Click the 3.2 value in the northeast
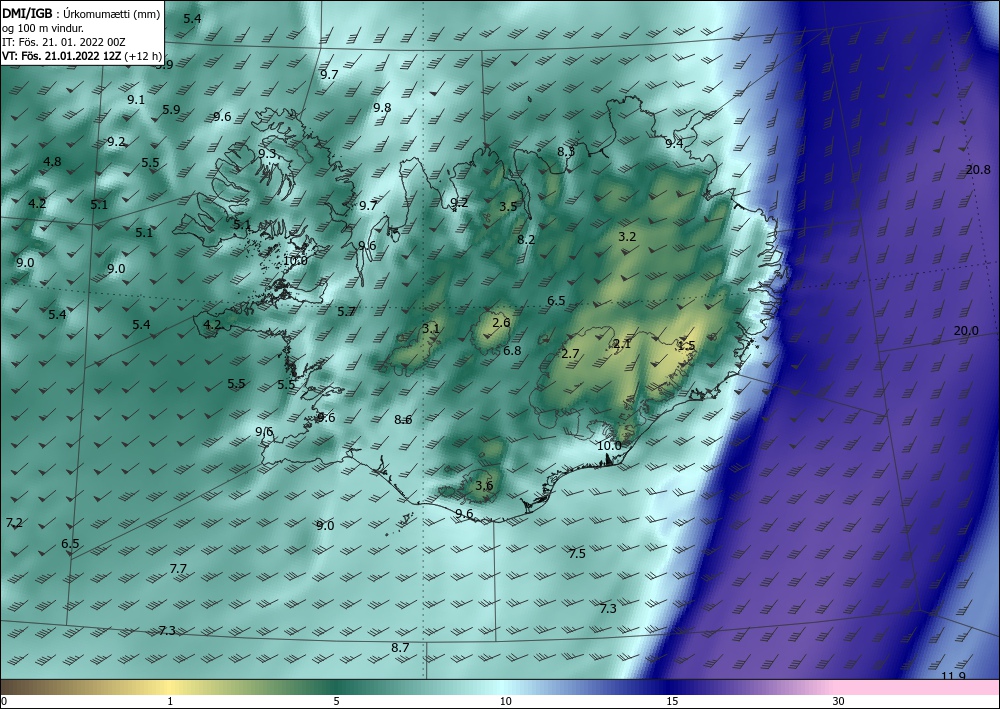The height and width of the screenshot is (709, 1000). [x=628, y=237]
